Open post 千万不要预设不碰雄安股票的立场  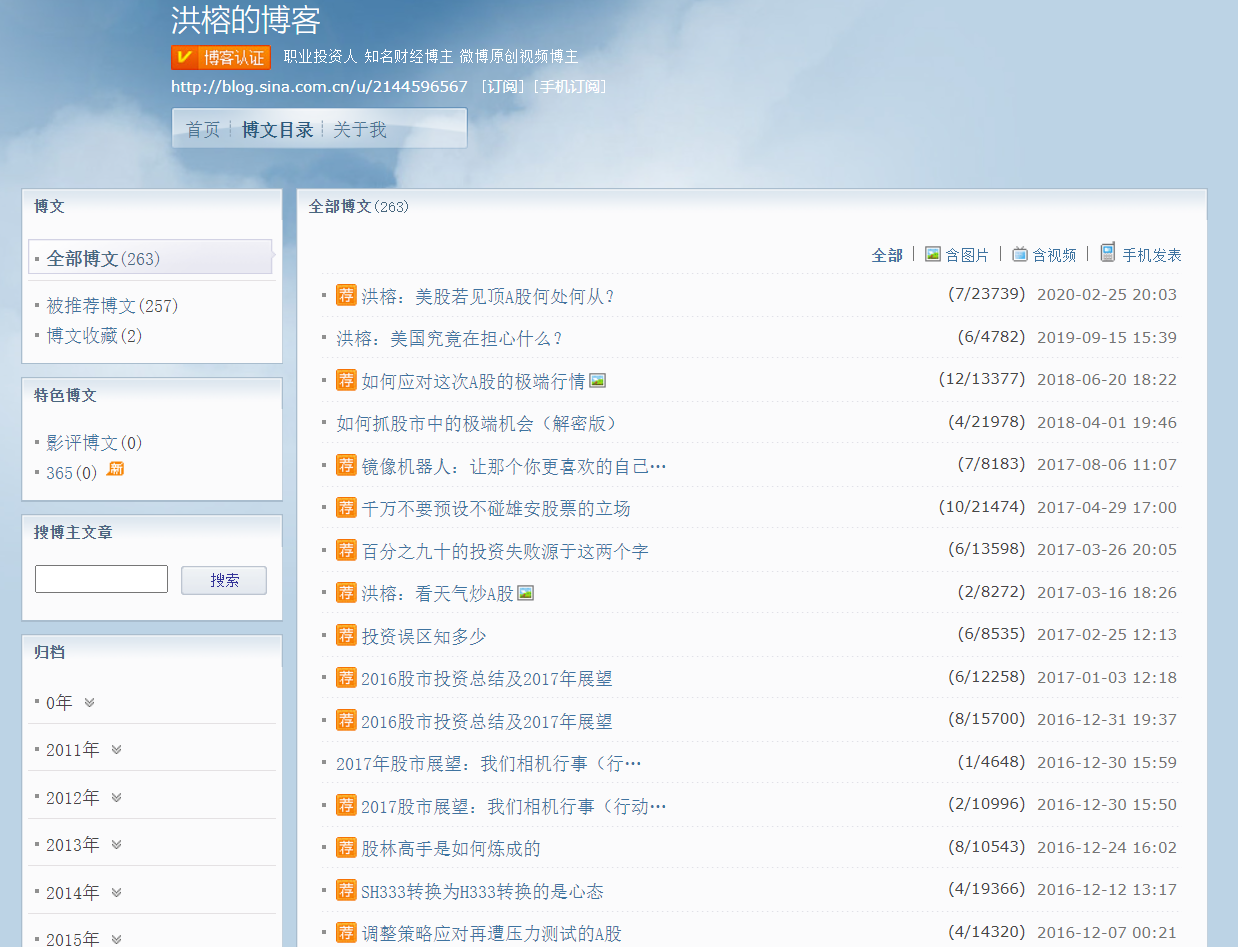(x=496, y=509)
